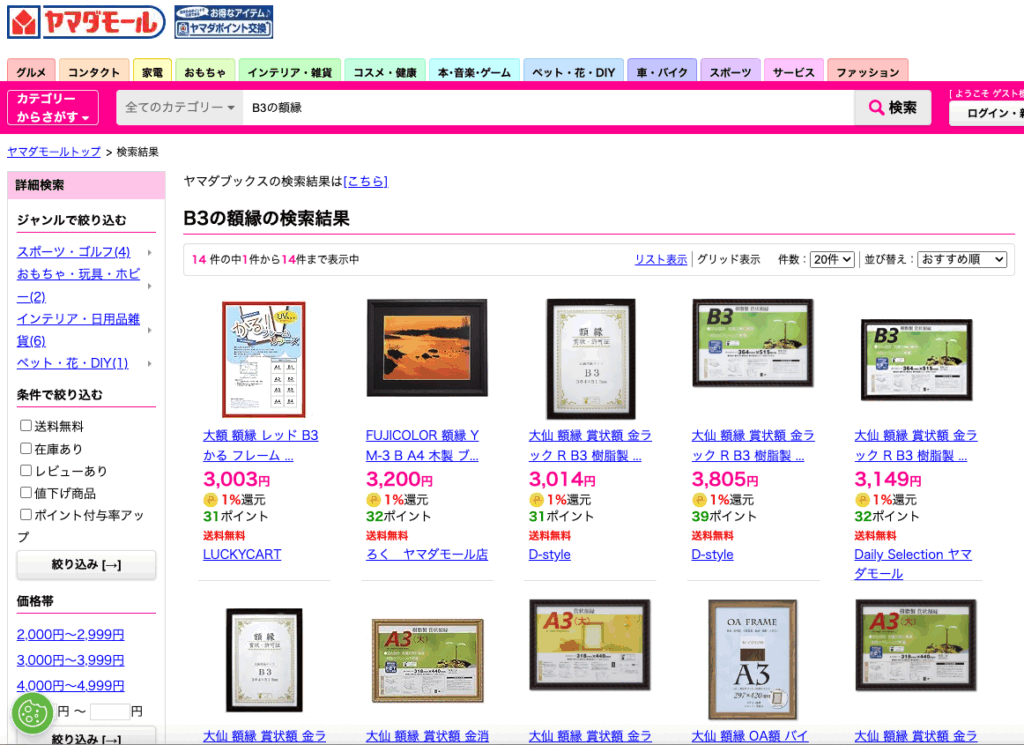Open product image of 大額 額縁 レッド B3

(x=264, y=359)
